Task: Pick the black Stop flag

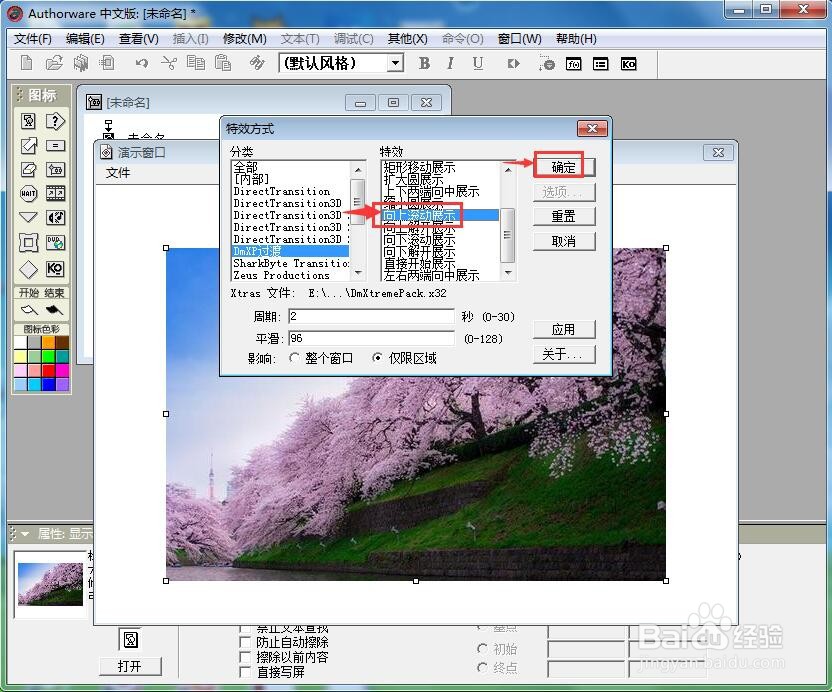Action: (55, 309)
